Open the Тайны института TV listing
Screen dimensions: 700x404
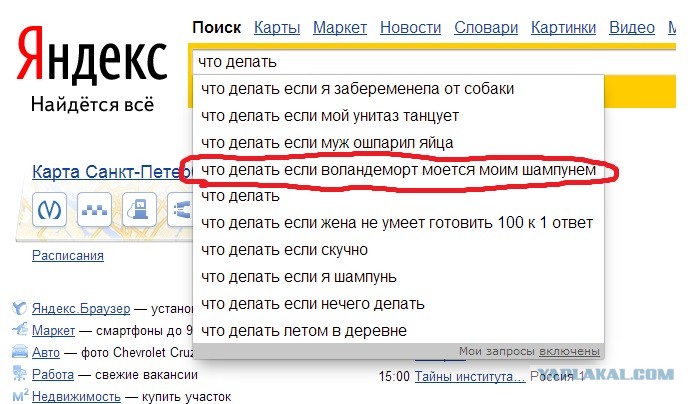point(469,377)
